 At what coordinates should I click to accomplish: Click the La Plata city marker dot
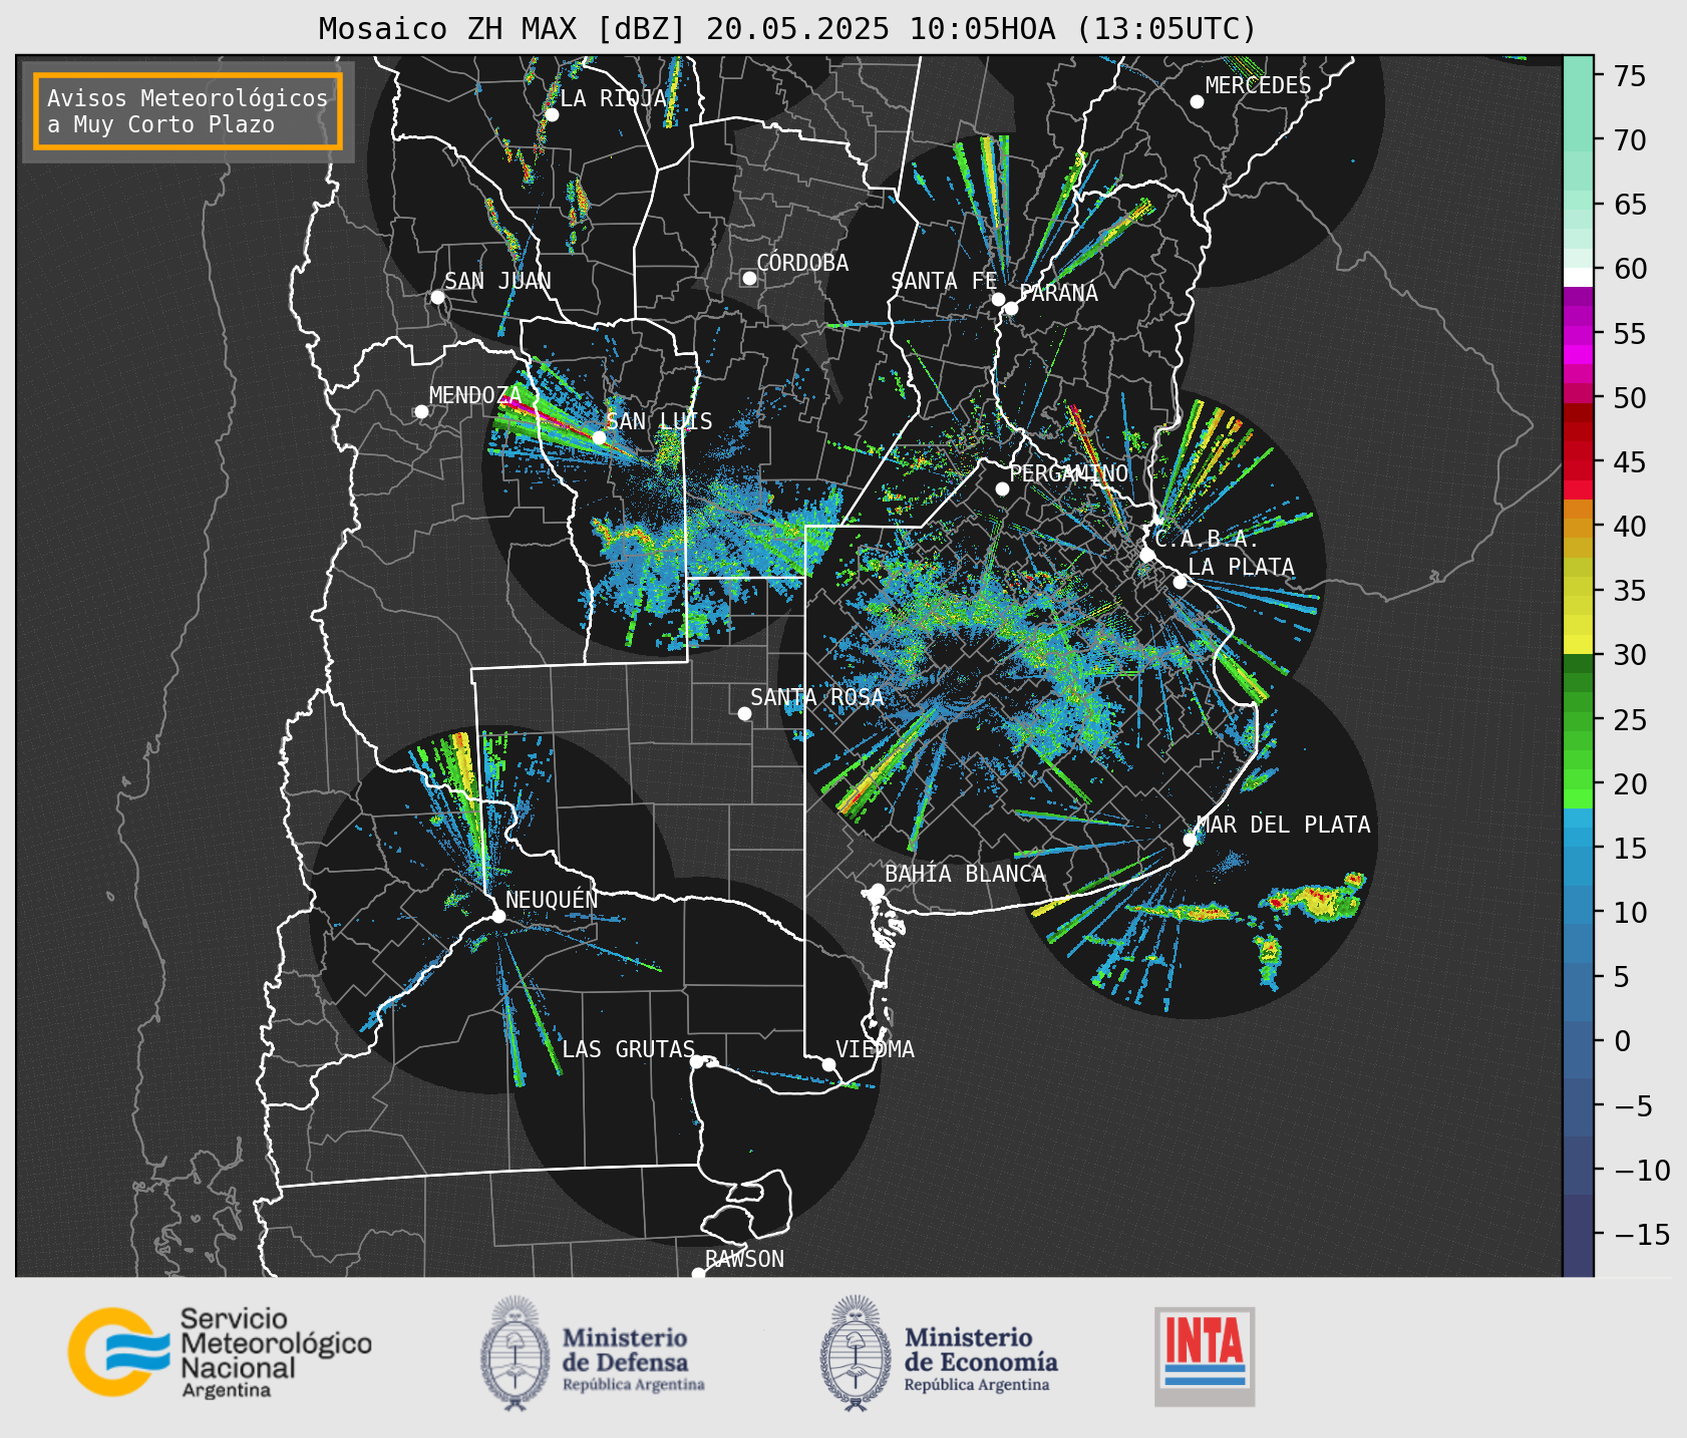1180,582
